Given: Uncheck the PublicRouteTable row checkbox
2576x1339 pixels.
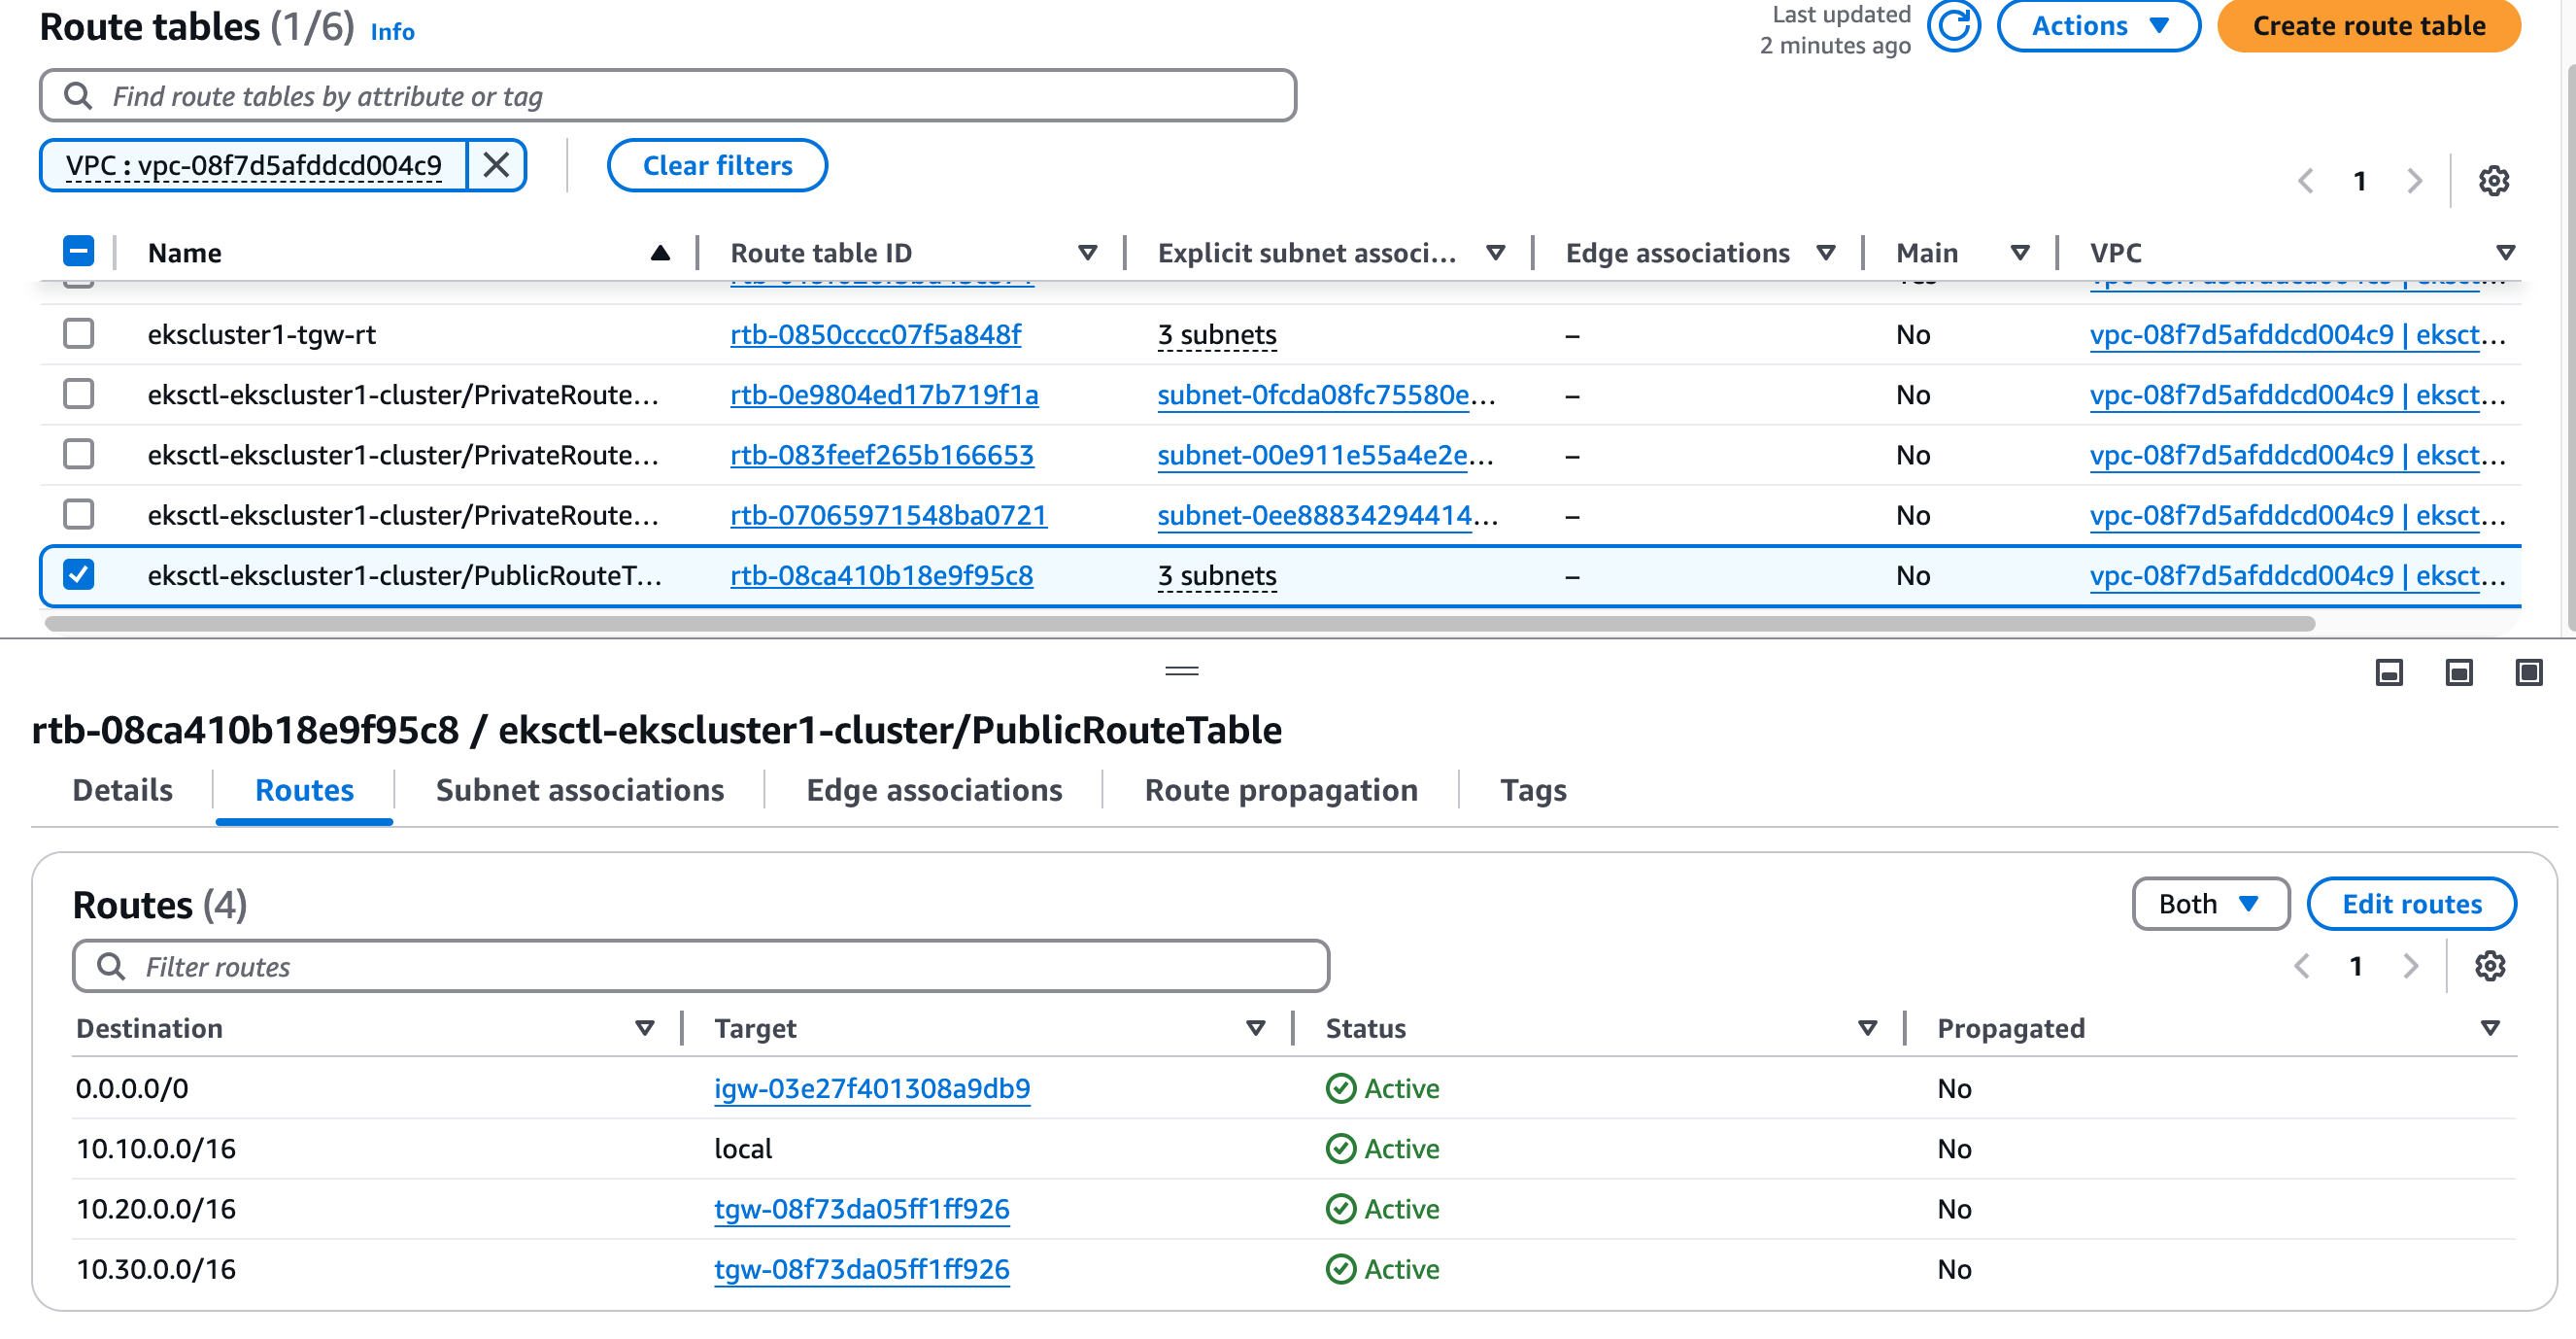Looking at the screenshot, I should pyautogui.click(x=78, y=575).
